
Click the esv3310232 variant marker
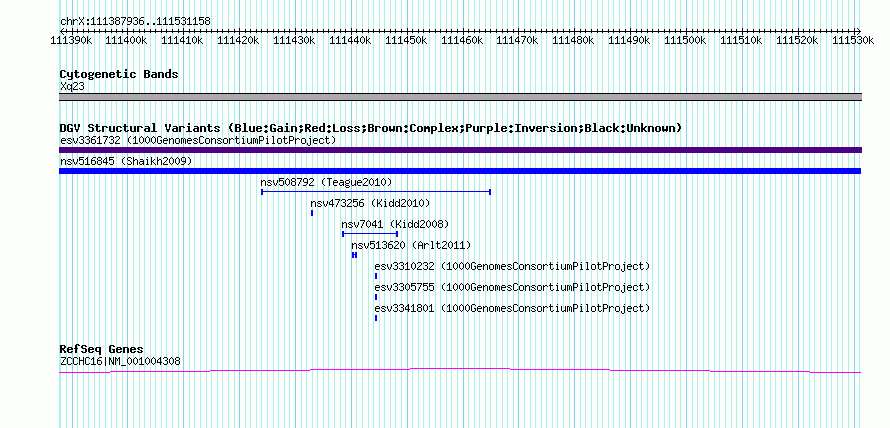click(376, 276)
